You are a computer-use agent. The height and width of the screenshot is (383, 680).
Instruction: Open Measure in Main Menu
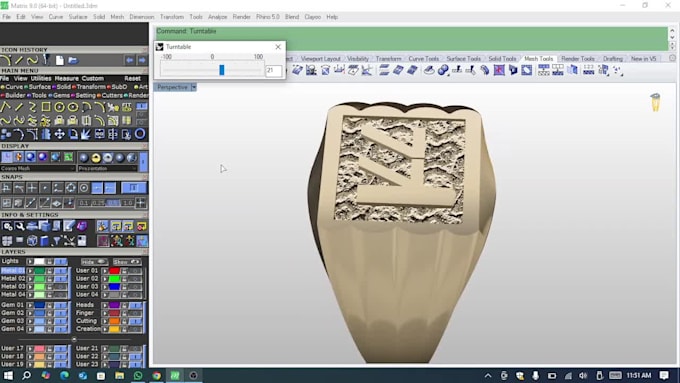pos(66,79)
